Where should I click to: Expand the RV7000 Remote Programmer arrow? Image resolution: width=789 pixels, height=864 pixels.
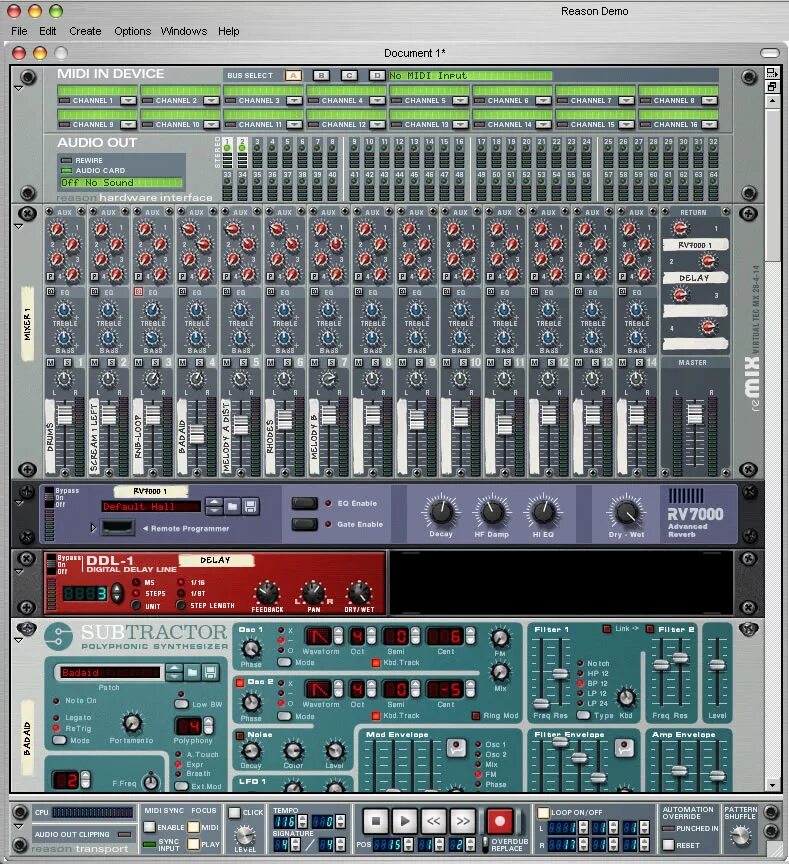[x=93, y=528]
